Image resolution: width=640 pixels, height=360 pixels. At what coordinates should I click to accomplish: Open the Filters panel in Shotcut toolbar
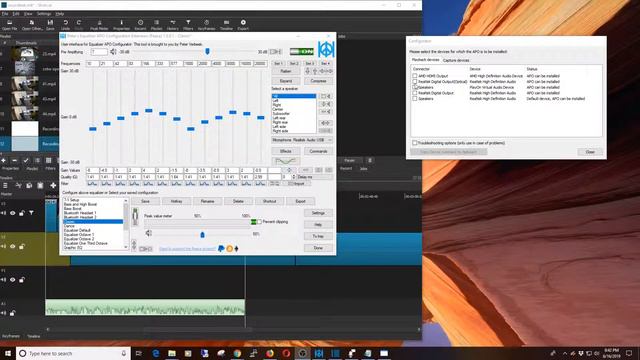(x=188, y=25)
